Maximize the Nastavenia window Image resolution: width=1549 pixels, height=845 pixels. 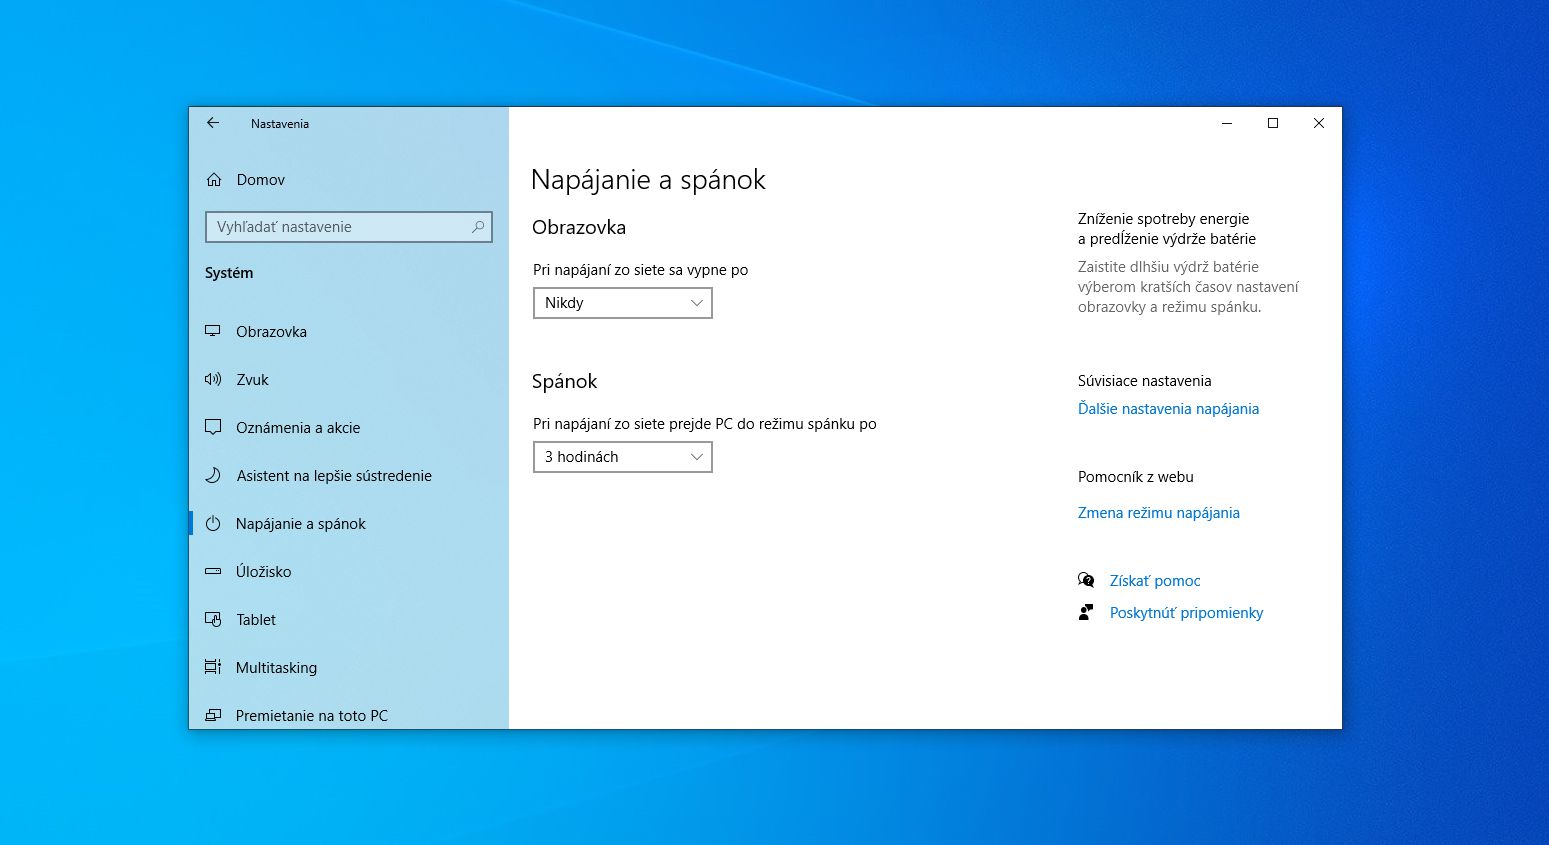point(1273,123)
